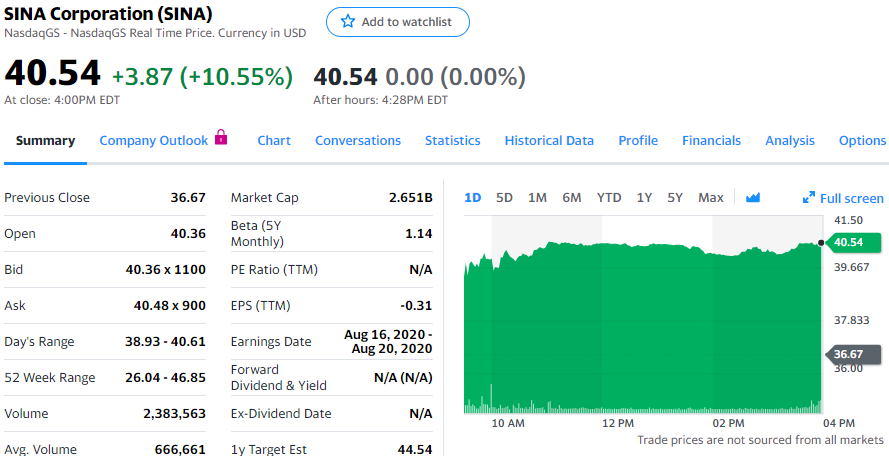Click the Full screen expand arrows icon
889x456 pixels.
(809, 199)
